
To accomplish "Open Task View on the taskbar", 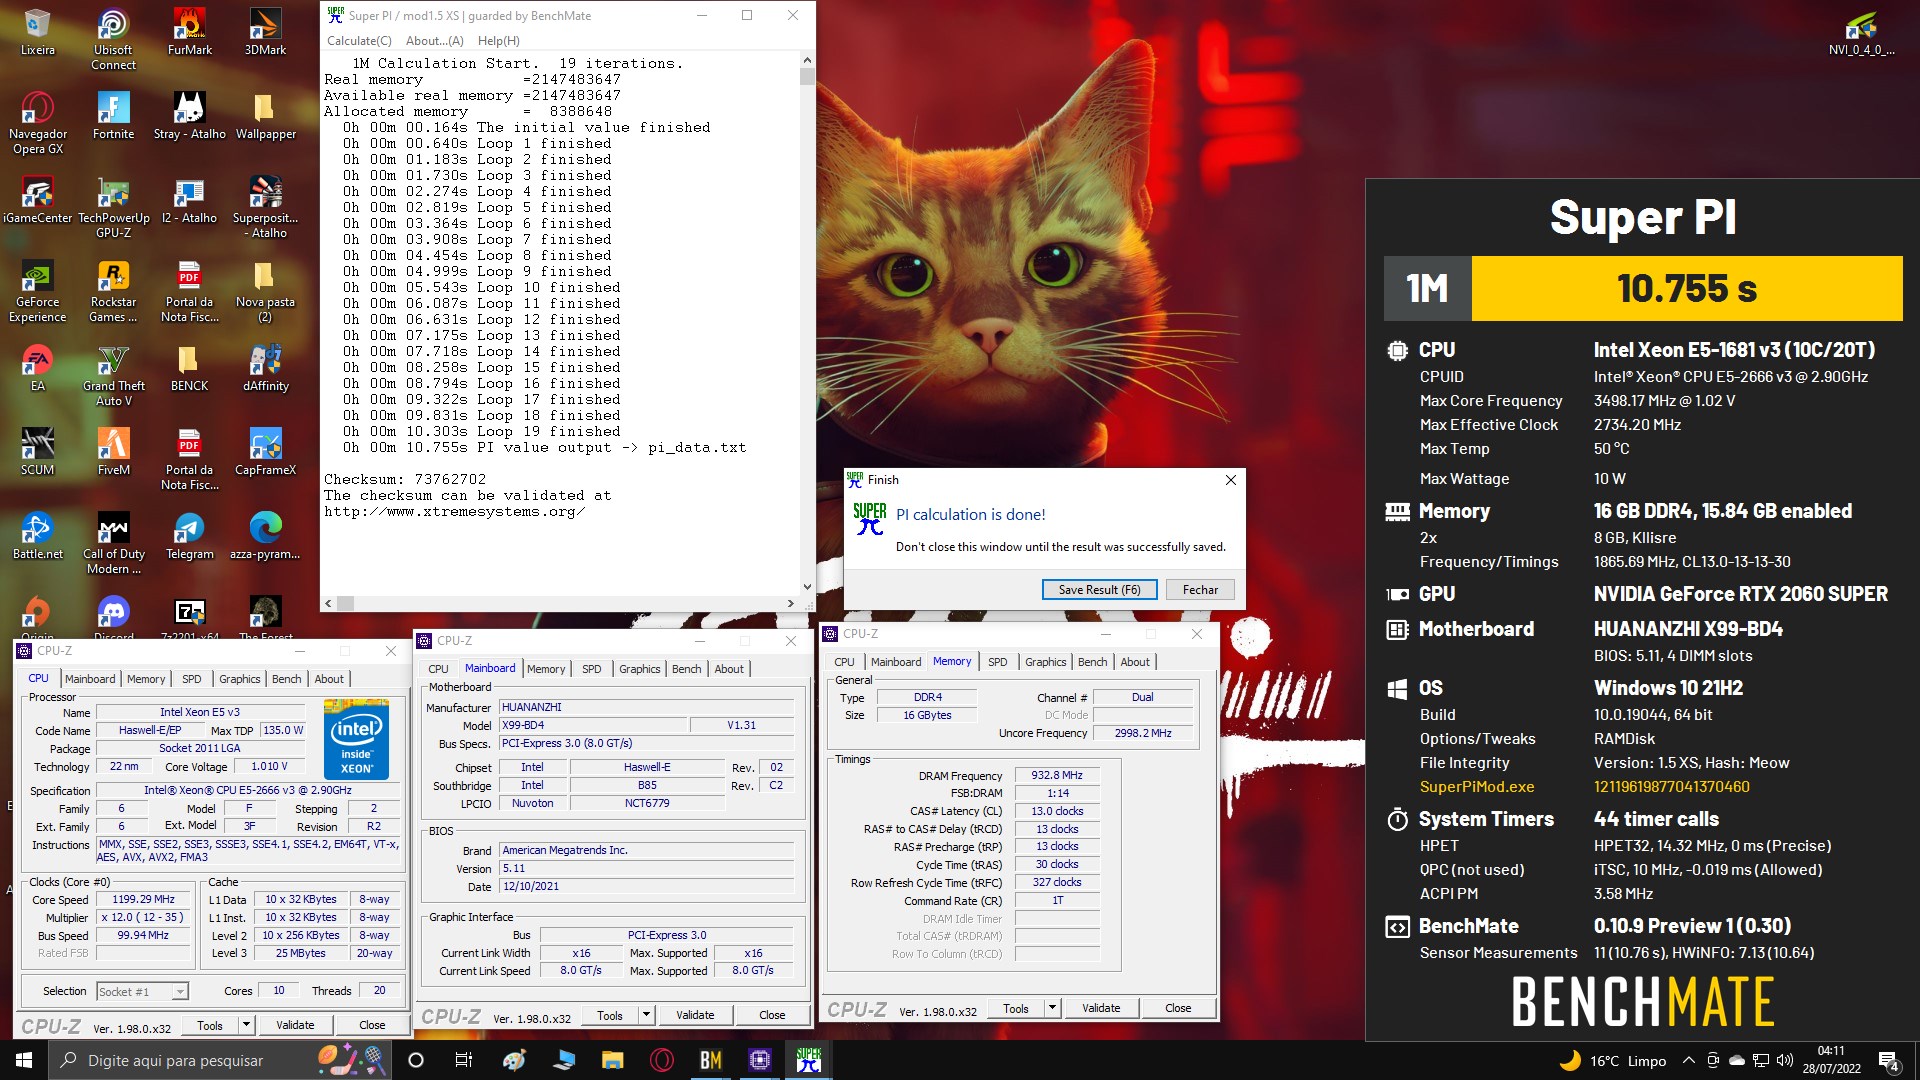I will coord(463,1060).
